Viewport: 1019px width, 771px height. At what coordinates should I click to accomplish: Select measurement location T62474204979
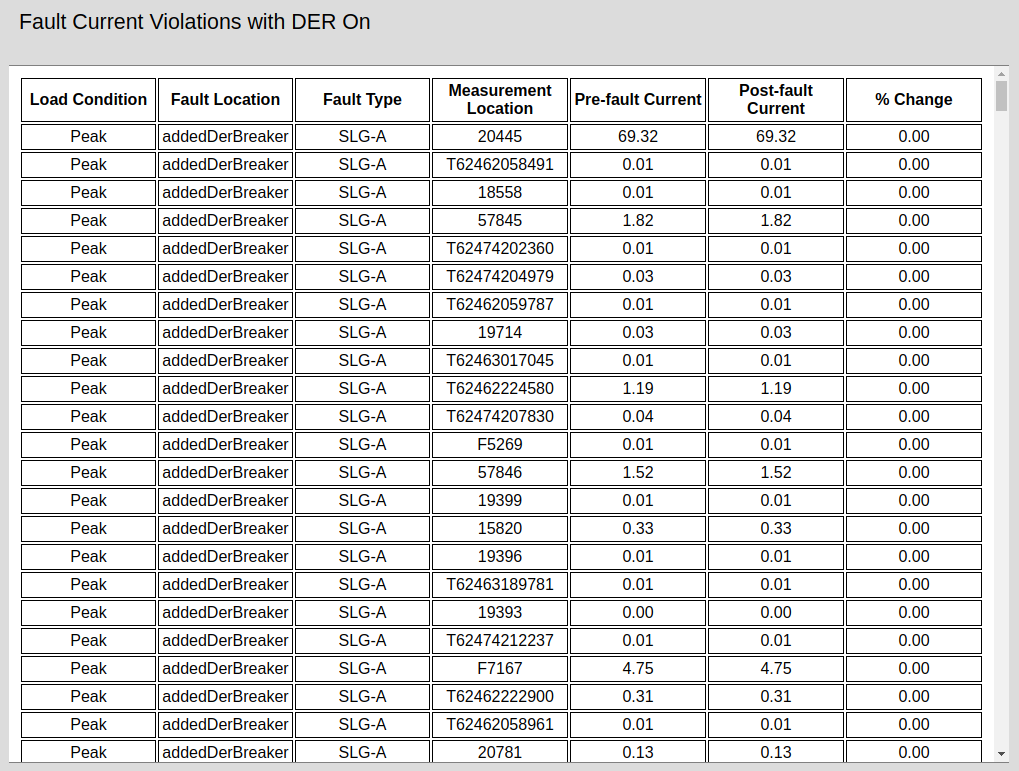click(x=500, y=276)
